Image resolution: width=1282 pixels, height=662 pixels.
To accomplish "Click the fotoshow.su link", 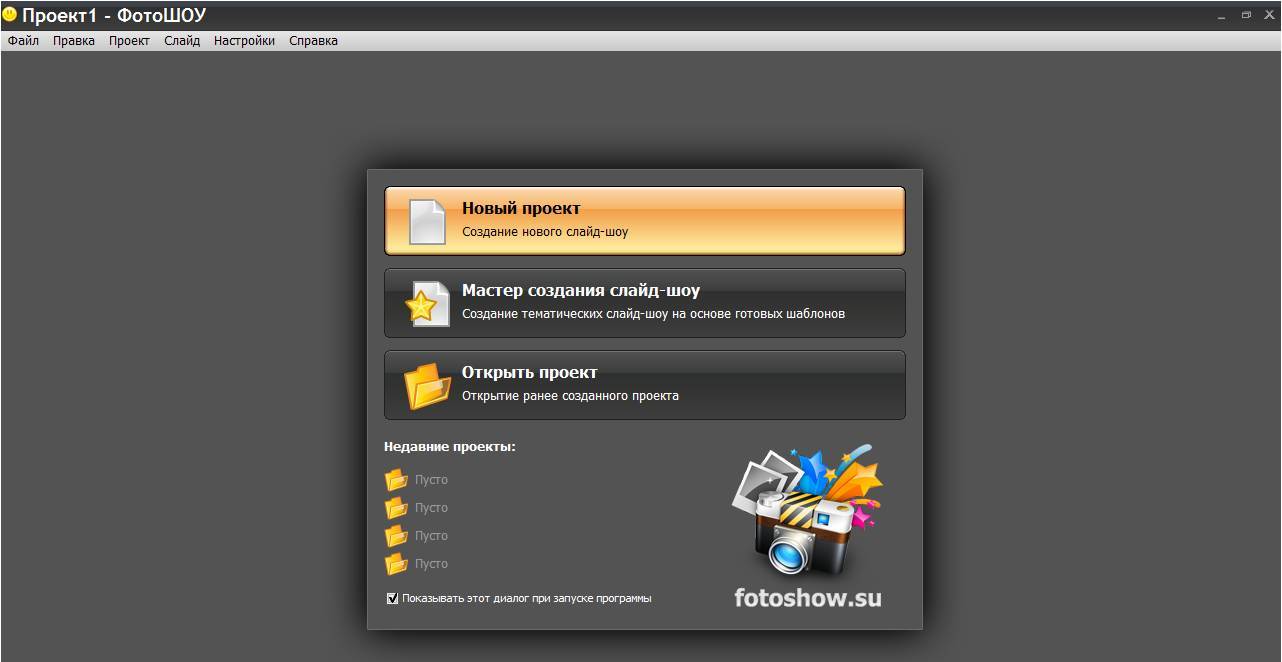I will (807, 598).
